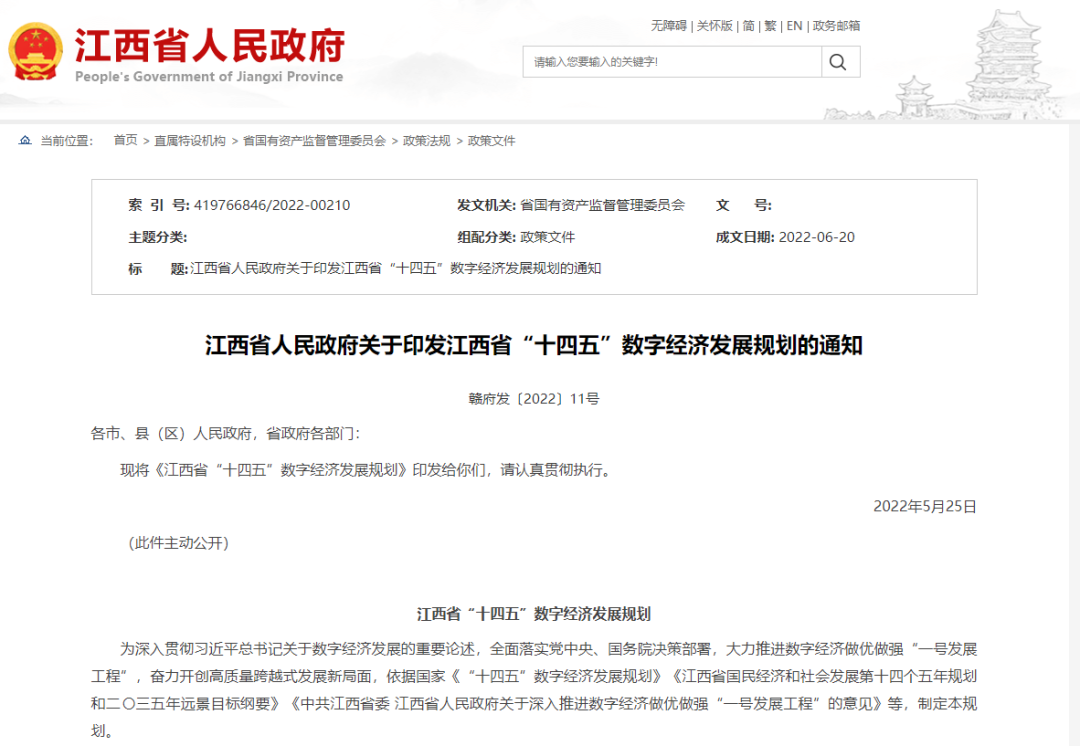Click the 标题 field title text in info box
This screenshot has width=1080, height=746.
pyautogui.click(x=395, y=269)
